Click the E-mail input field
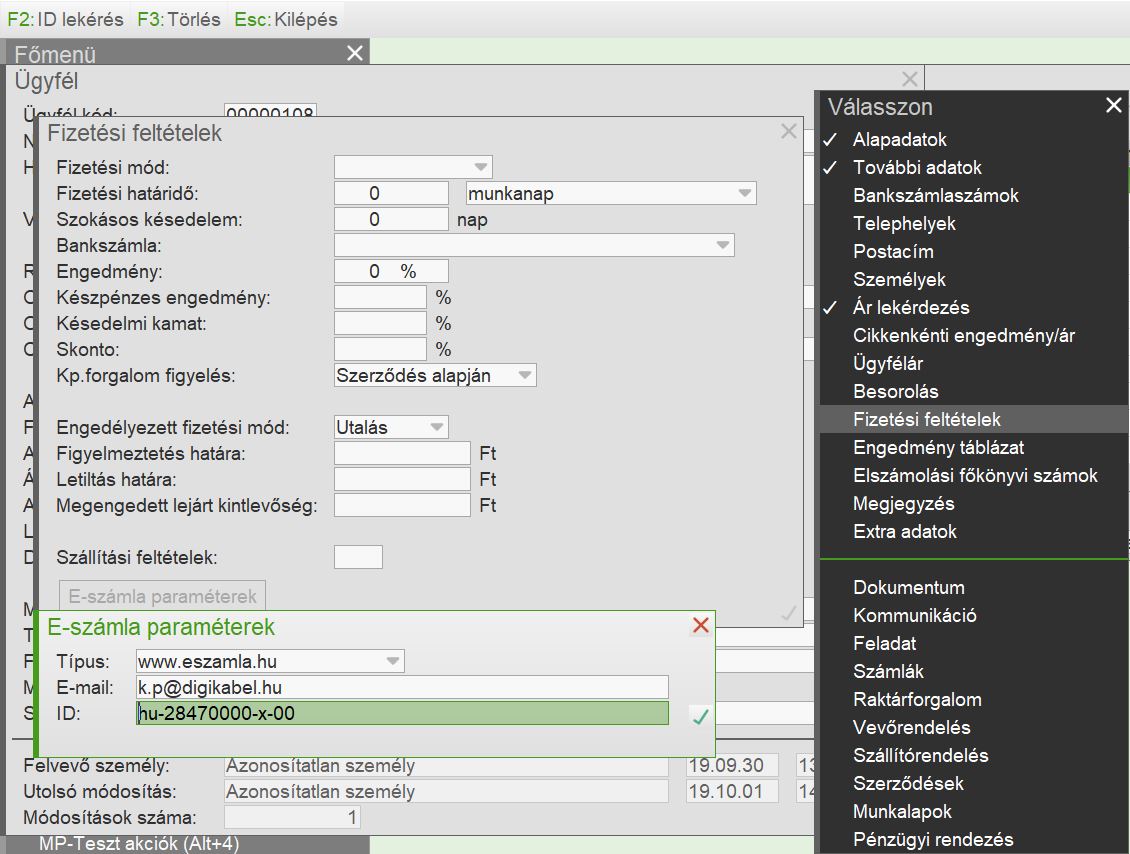1130x854 pixels. [402, 687]
